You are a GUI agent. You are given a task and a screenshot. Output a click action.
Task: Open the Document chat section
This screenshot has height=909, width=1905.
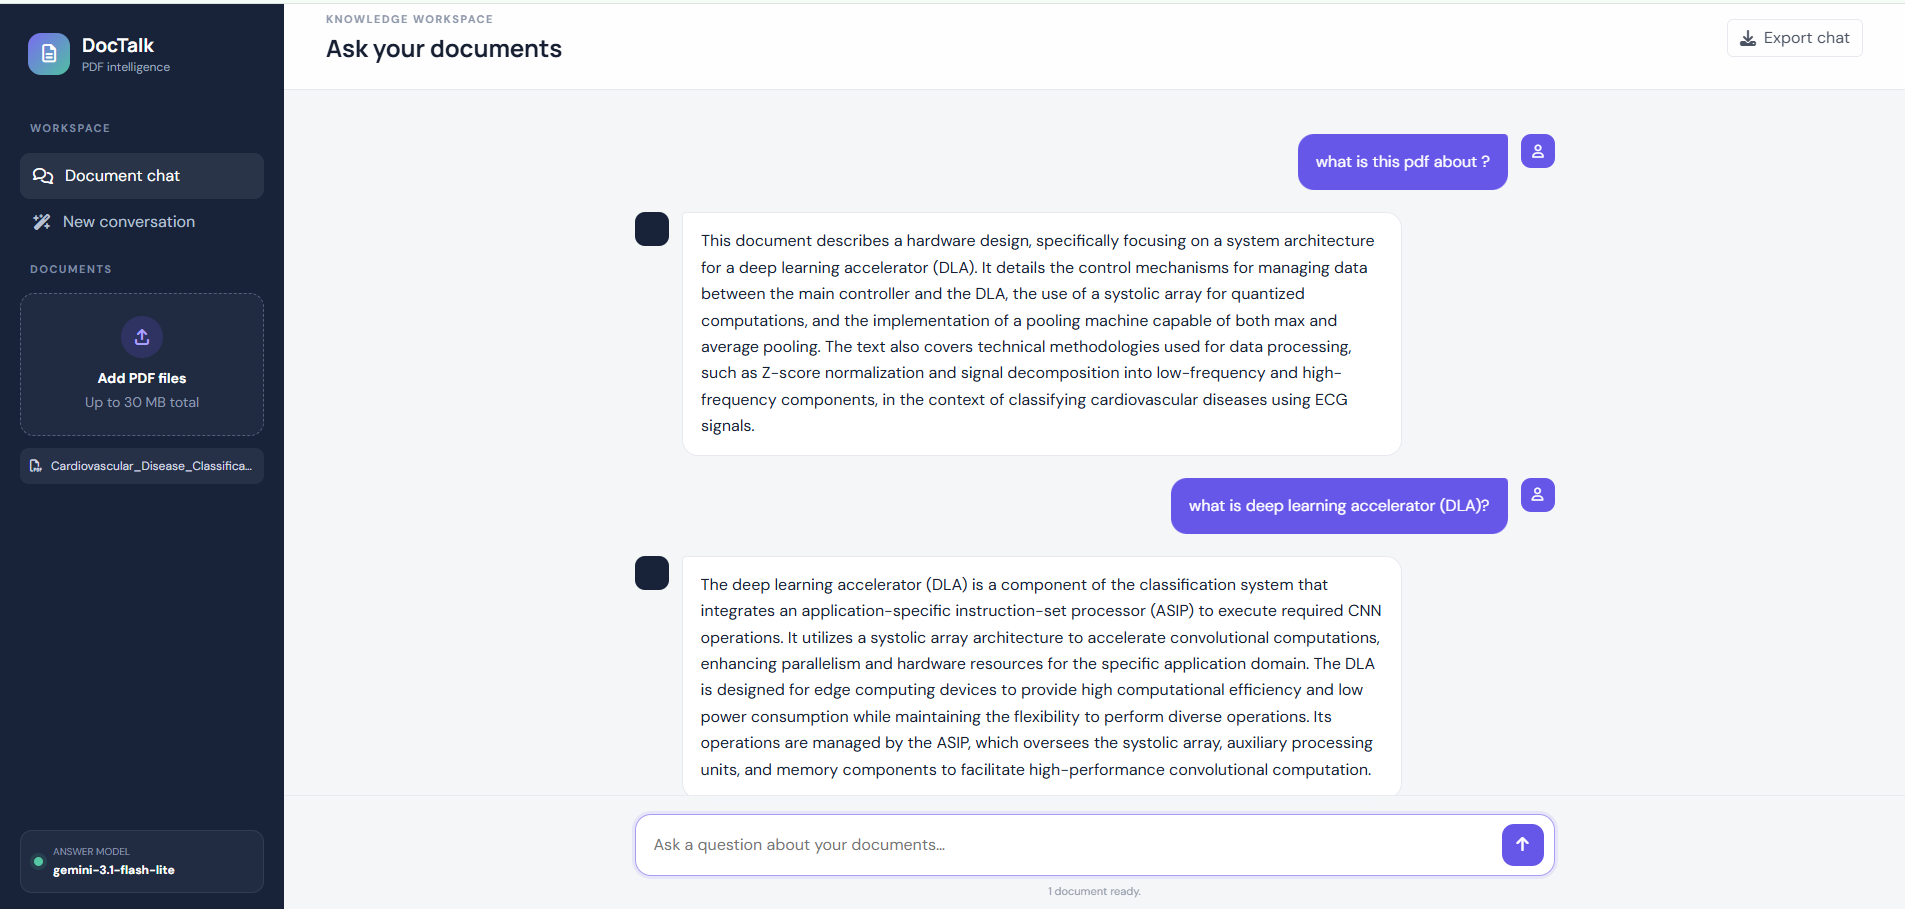point(142,176)
